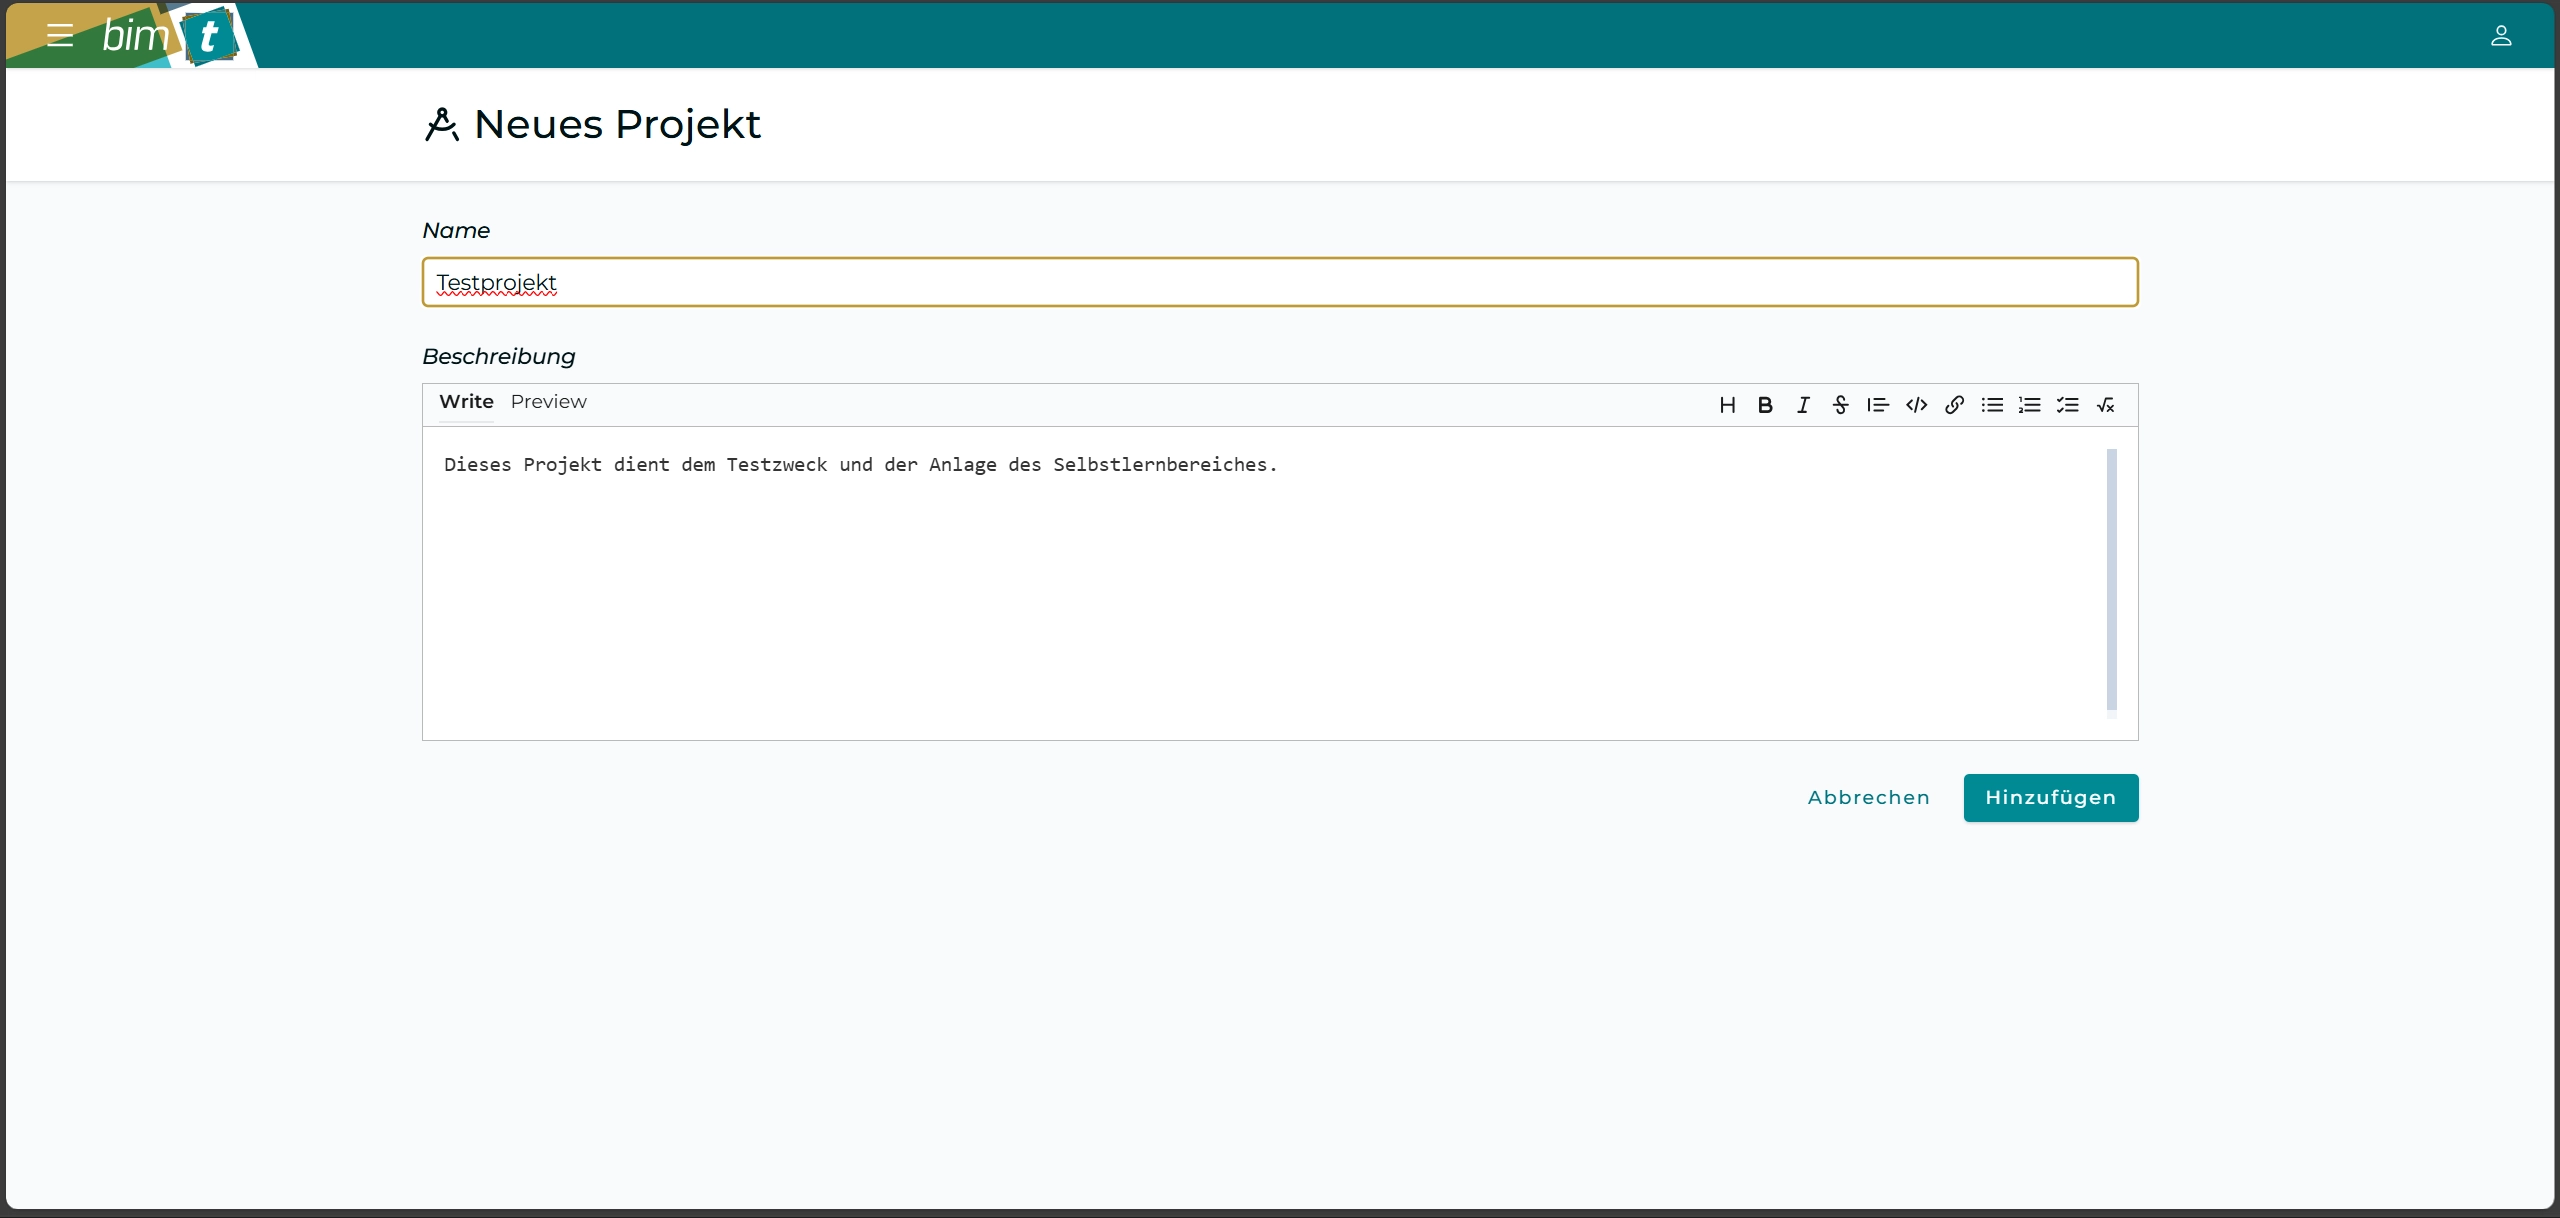Select the Write tab
Screen dimensions: 2560x1218
coord(466,402)
